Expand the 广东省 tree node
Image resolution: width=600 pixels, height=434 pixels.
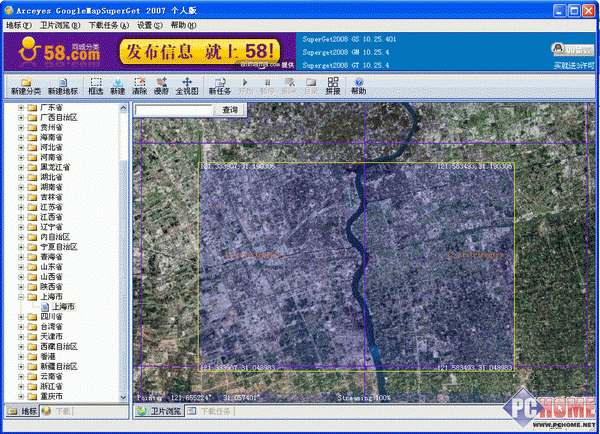coord(22,106)
